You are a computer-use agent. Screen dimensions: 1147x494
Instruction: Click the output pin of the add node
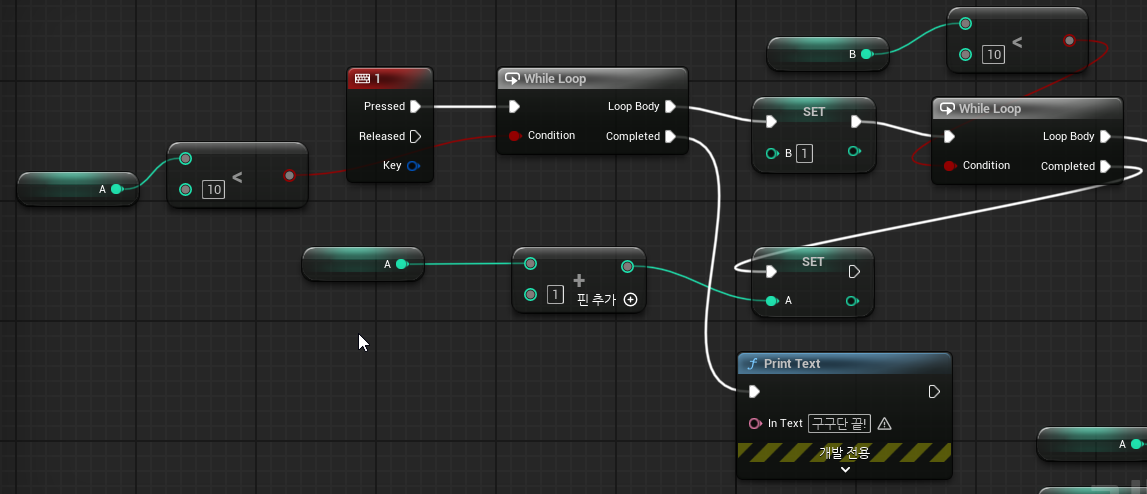click(x=627, y=266)
